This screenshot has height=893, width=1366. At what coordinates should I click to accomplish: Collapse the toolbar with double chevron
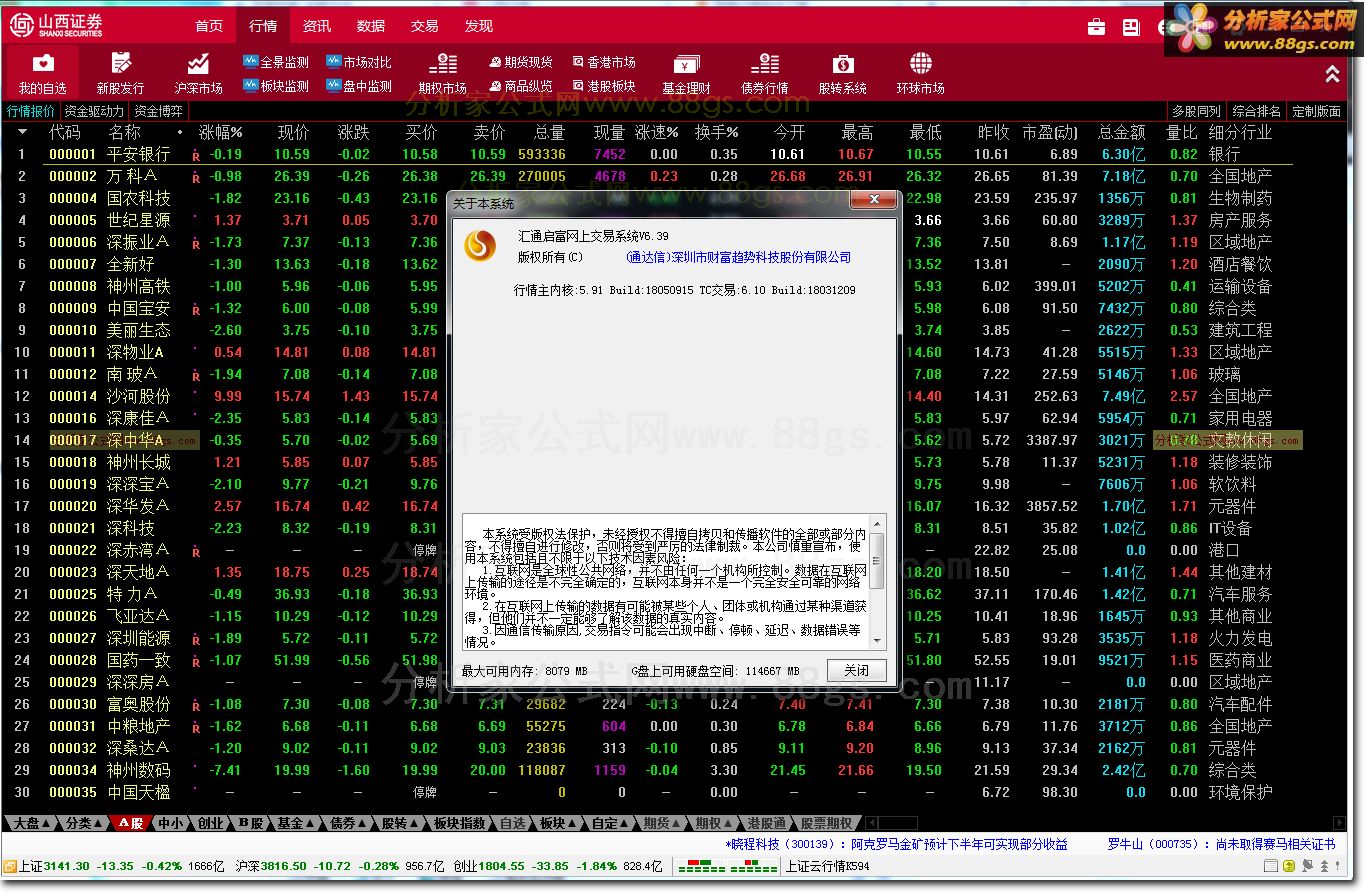(1332, 74)
